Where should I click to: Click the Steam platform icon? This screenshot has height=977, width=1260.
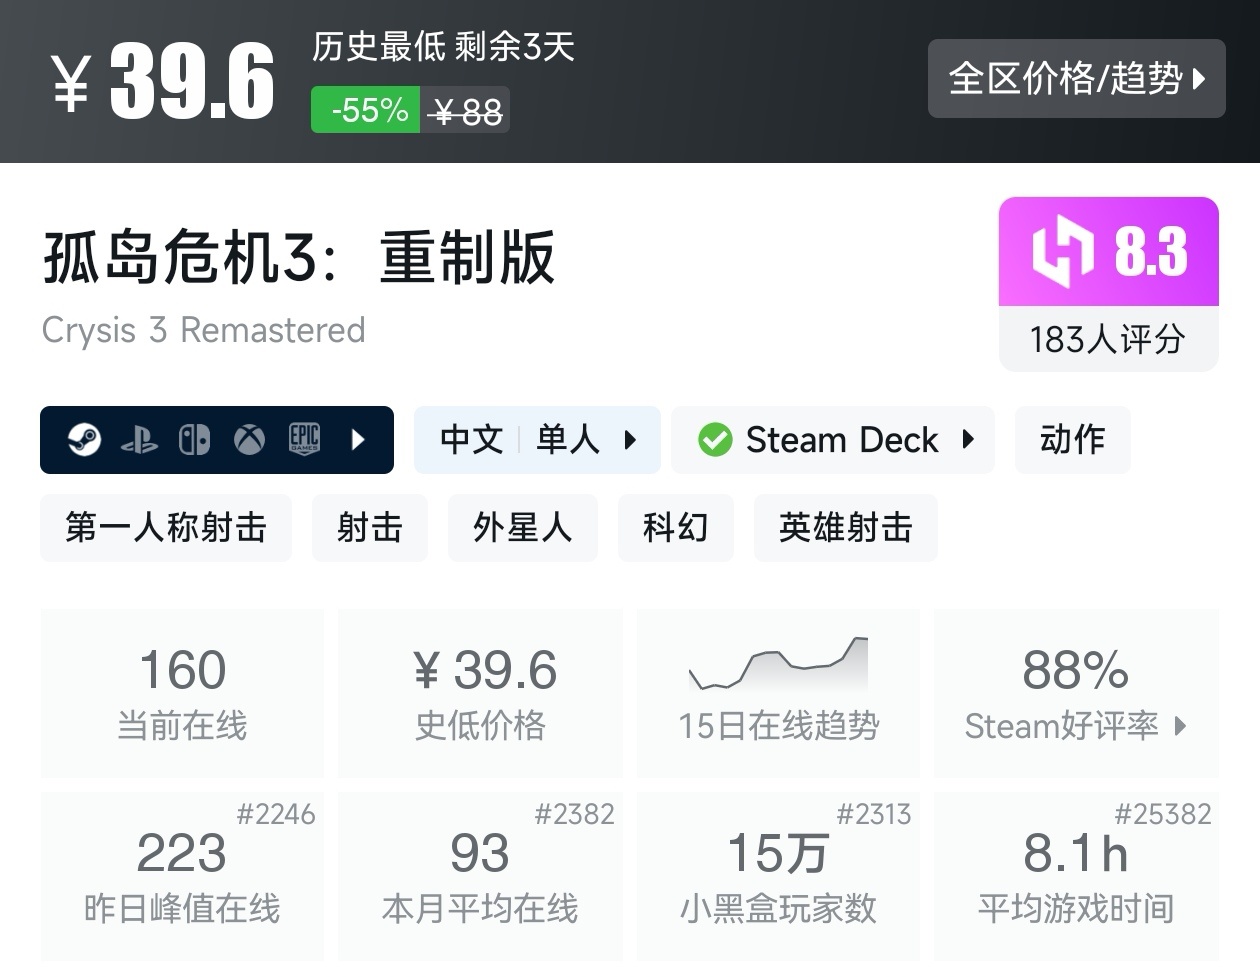(84, 440)
